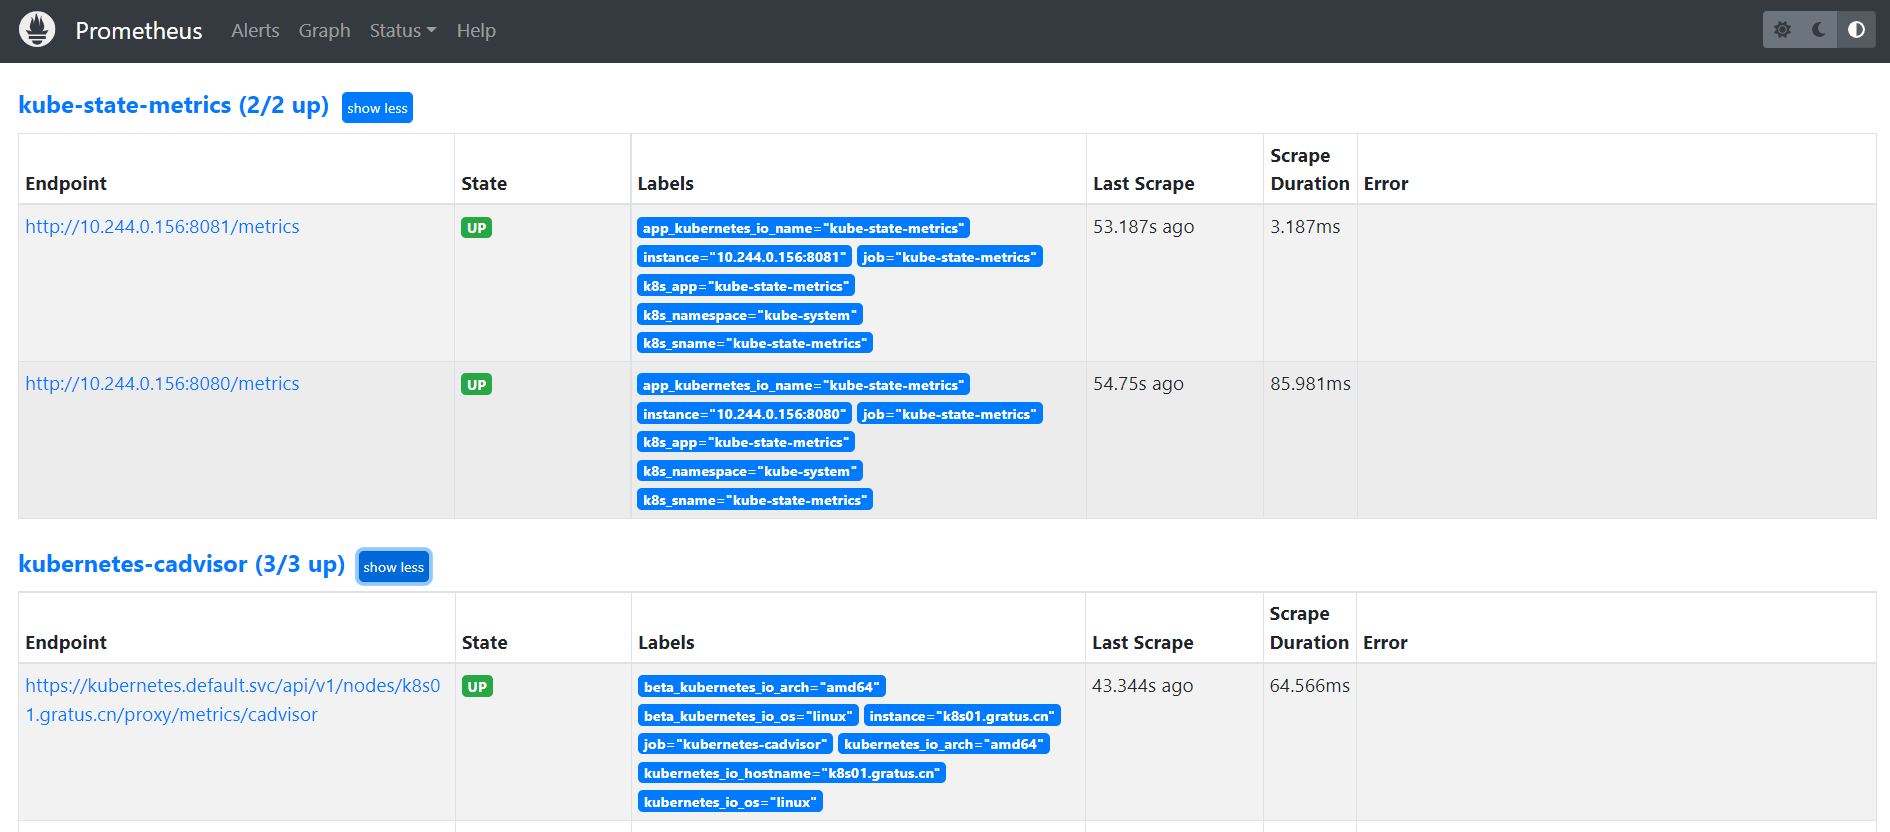Viewport: 1890px width, 832px height.
Task: Click k8s_app label in 8081 row
Action: tap(746, 286)
